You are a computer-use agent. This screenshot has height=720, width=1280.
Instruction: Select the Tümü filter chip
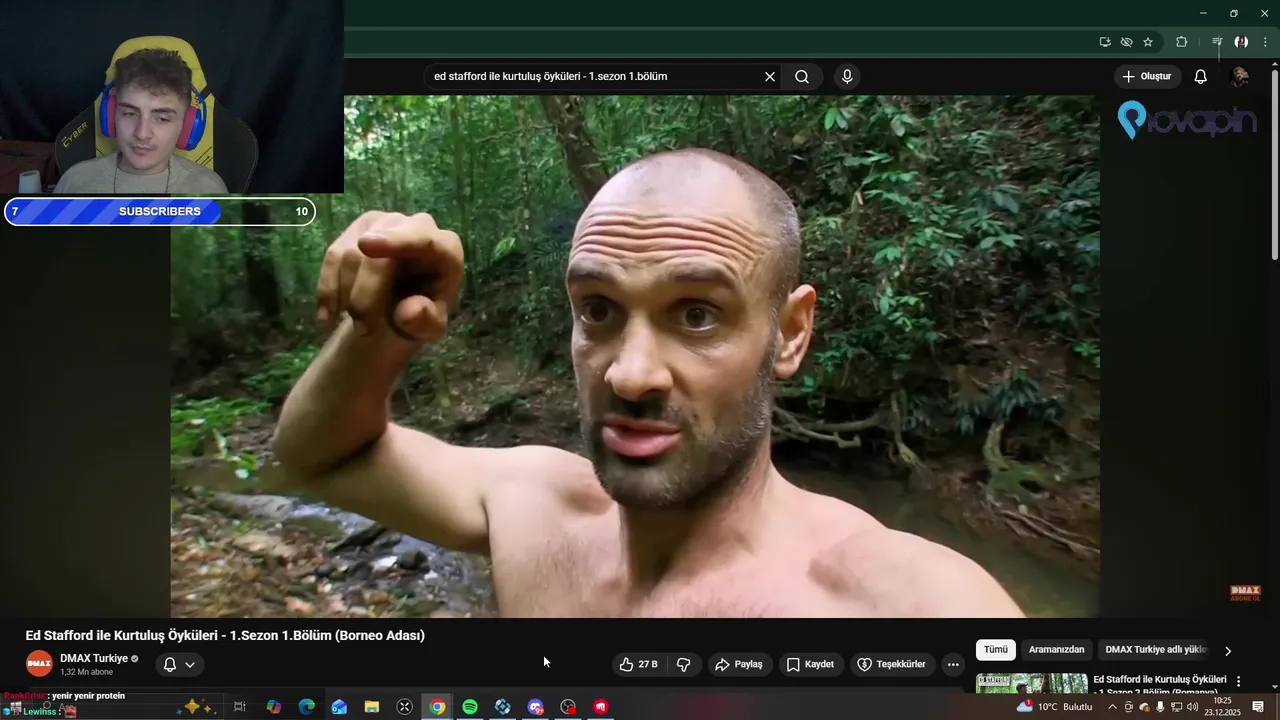click(996, 650)
